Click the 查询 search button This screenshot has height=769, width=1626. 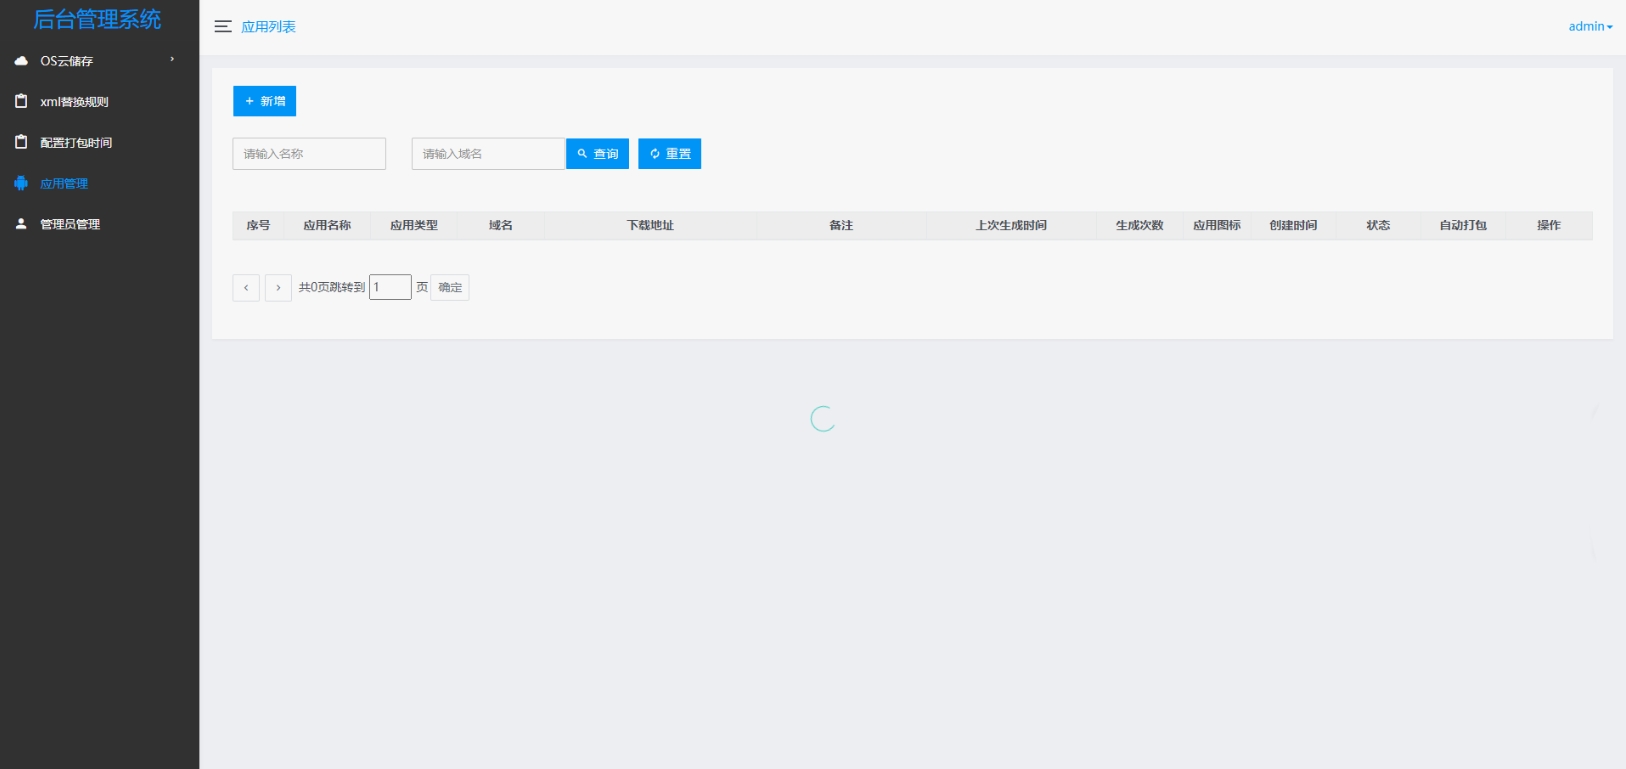(x=597, y=154)
